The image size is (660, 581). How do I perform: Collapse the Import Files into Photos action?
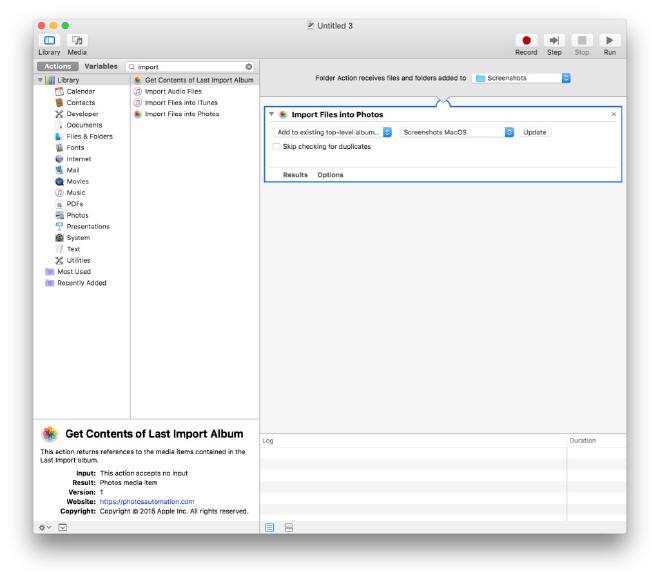coord(271,114)
